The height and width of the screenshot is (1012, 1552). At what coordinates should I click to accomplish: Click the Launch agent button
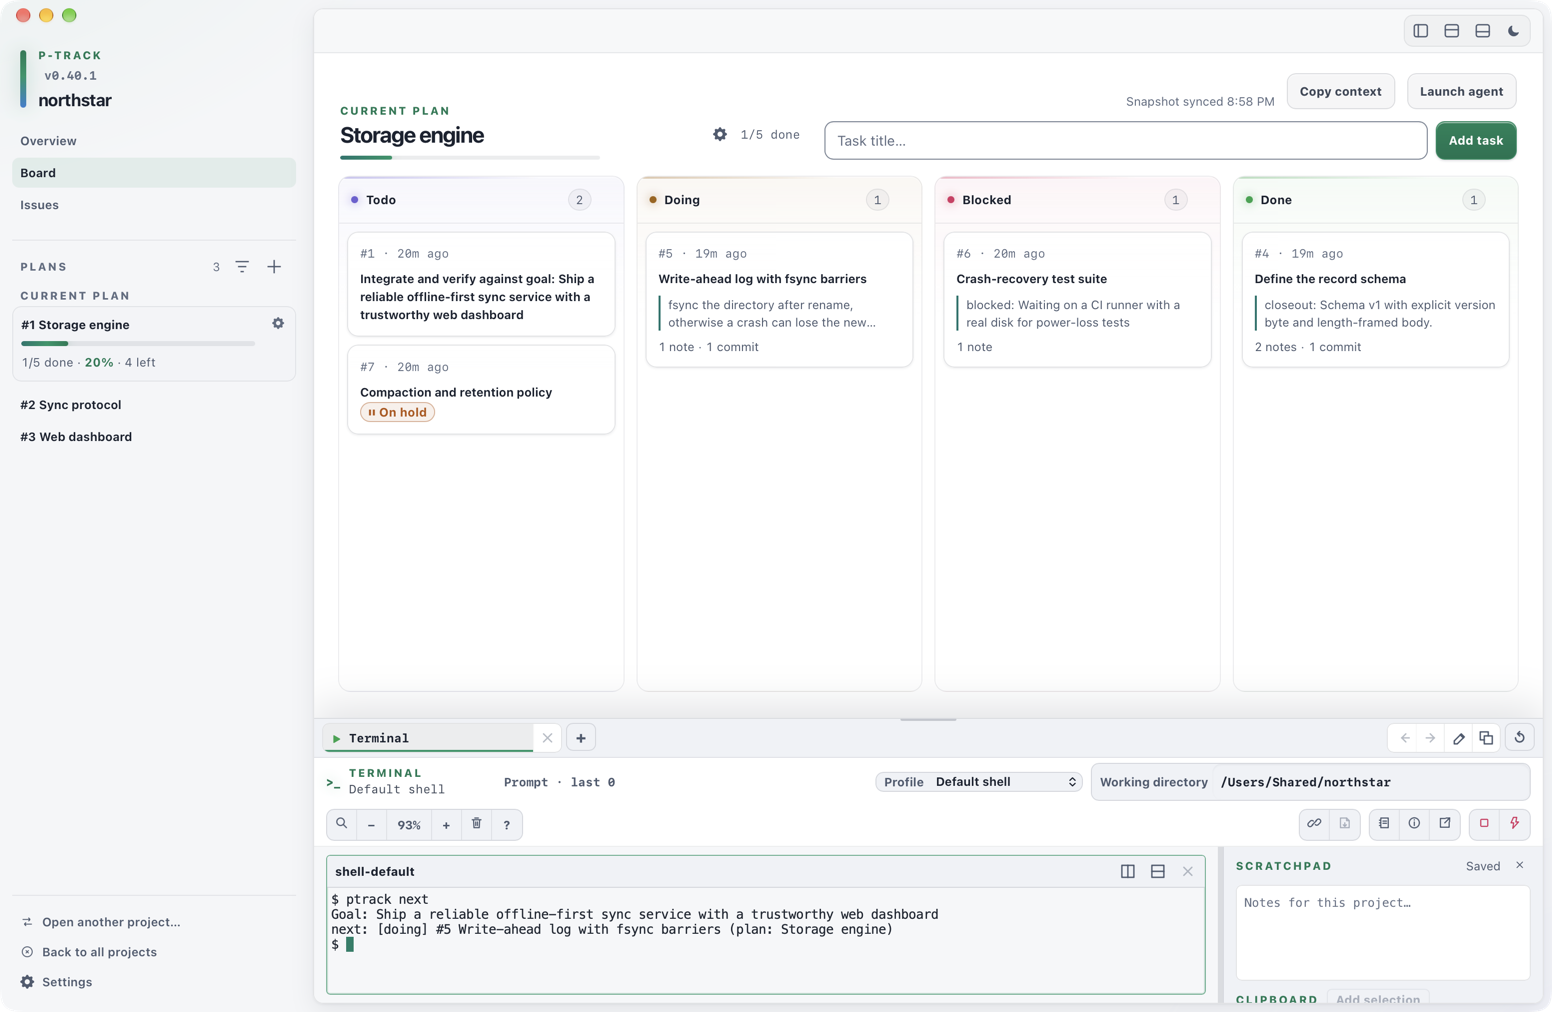(1461, 91)
